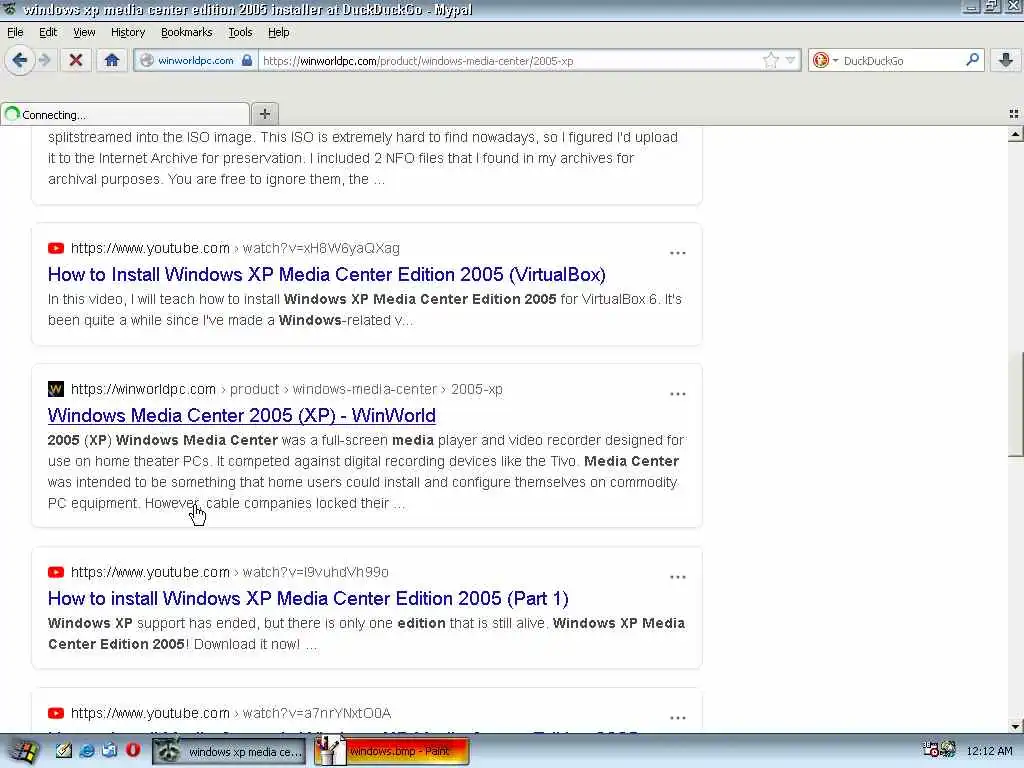The width and height of the screenshot is (1024, 768).
Task: Open the Tools menu
Action: (240, 32)
